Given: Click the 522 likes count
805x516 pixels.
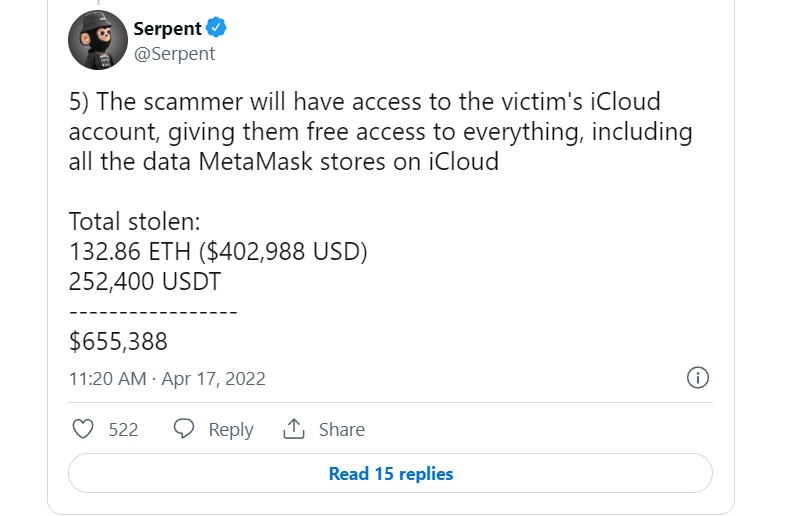Looking at the screenshot, I should click(x=123, y=429).
